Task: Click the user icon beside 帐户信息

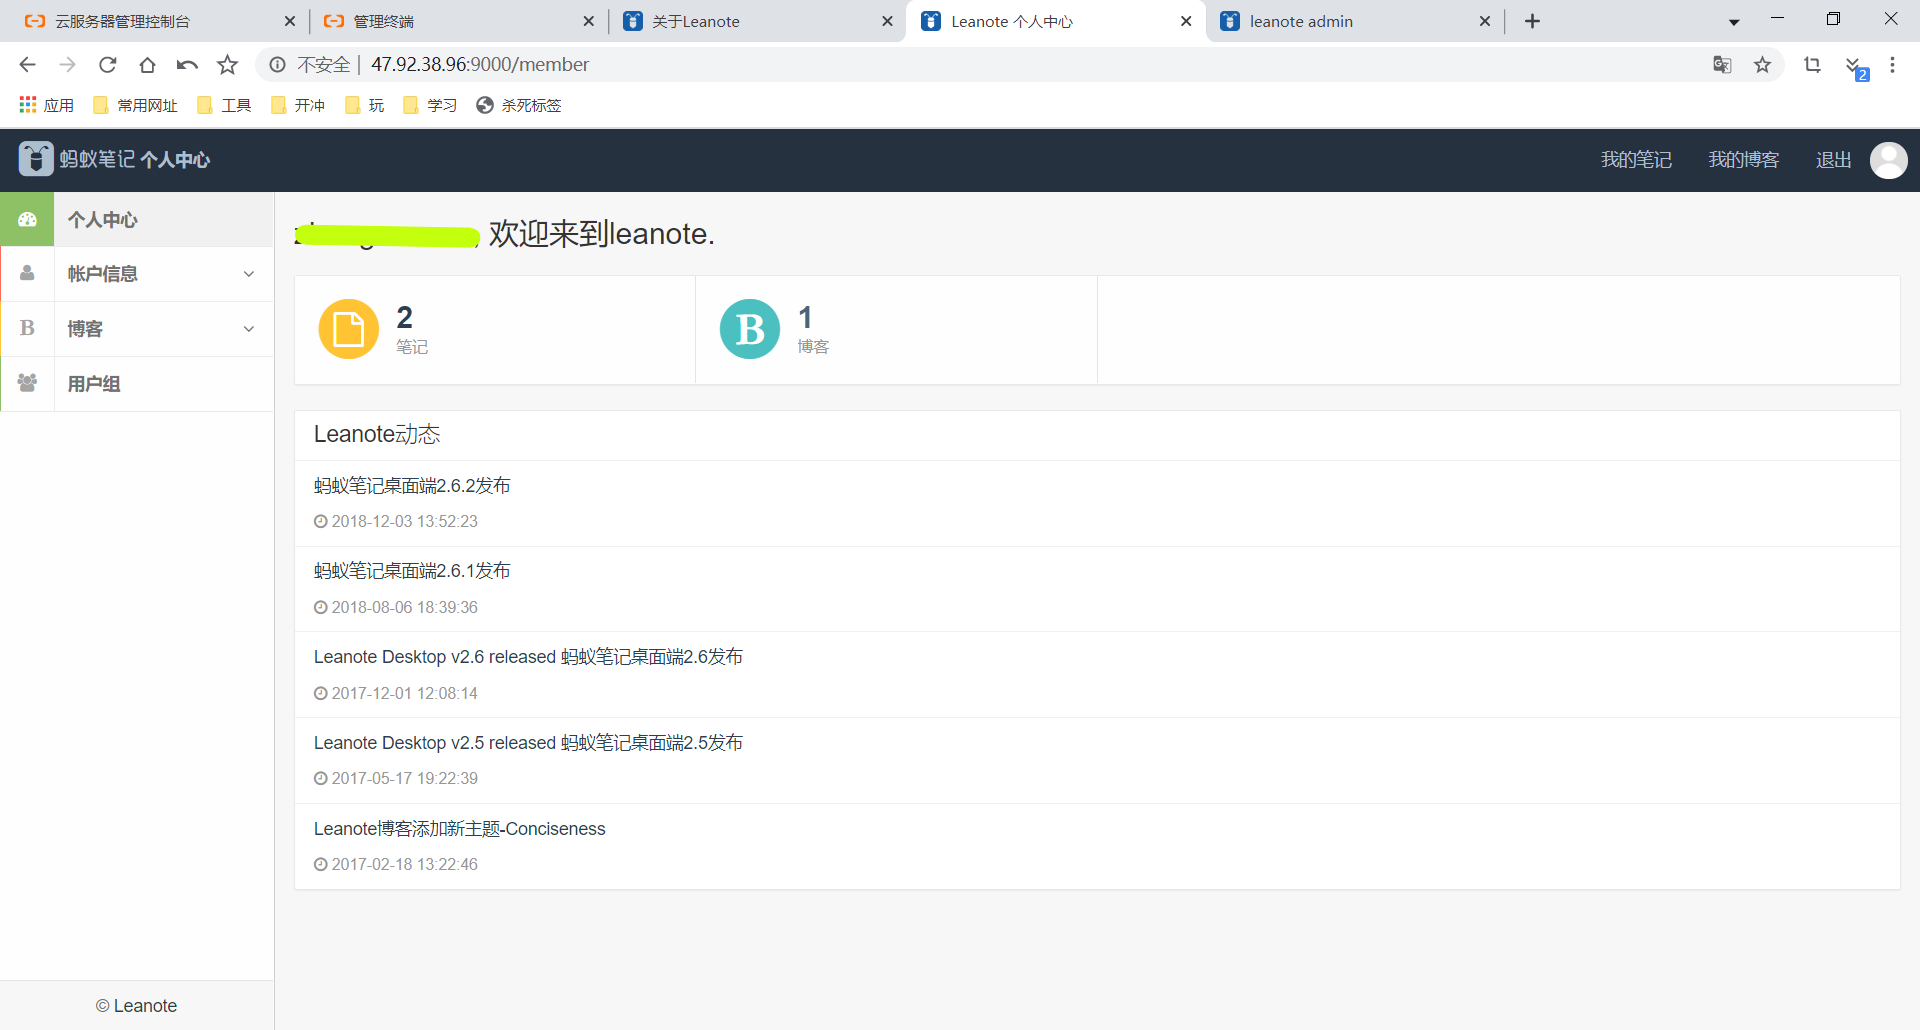Action: point(27,273)
